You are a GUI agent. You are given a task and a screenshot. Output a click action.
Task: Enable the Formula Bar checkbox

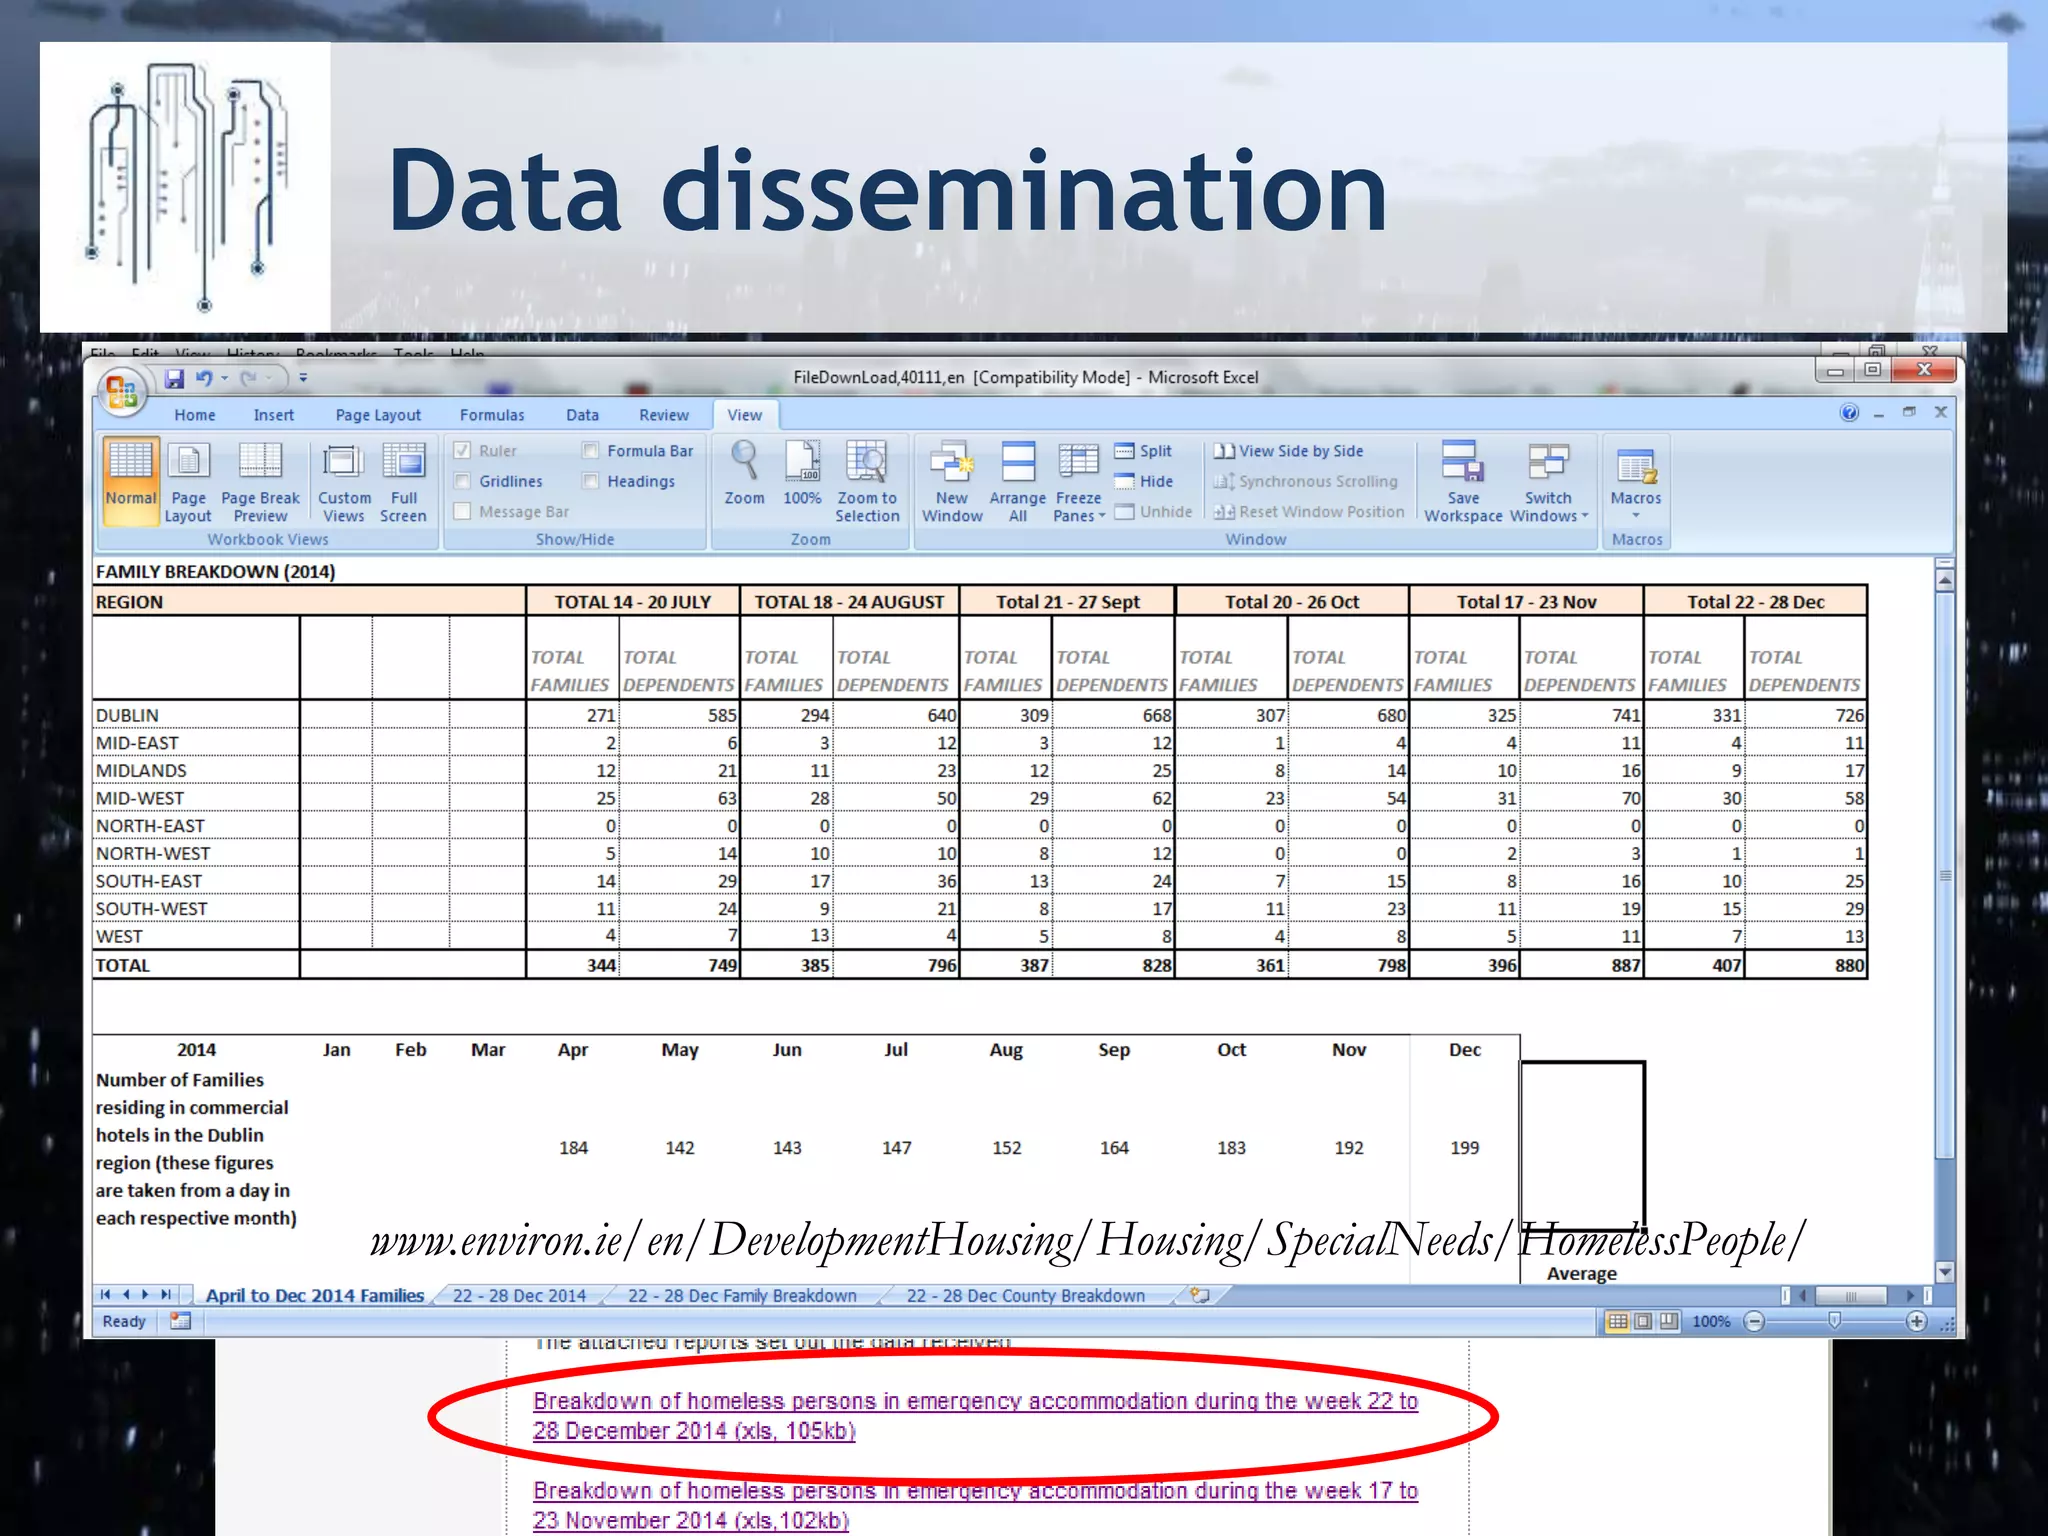click(x=591, y=451)
